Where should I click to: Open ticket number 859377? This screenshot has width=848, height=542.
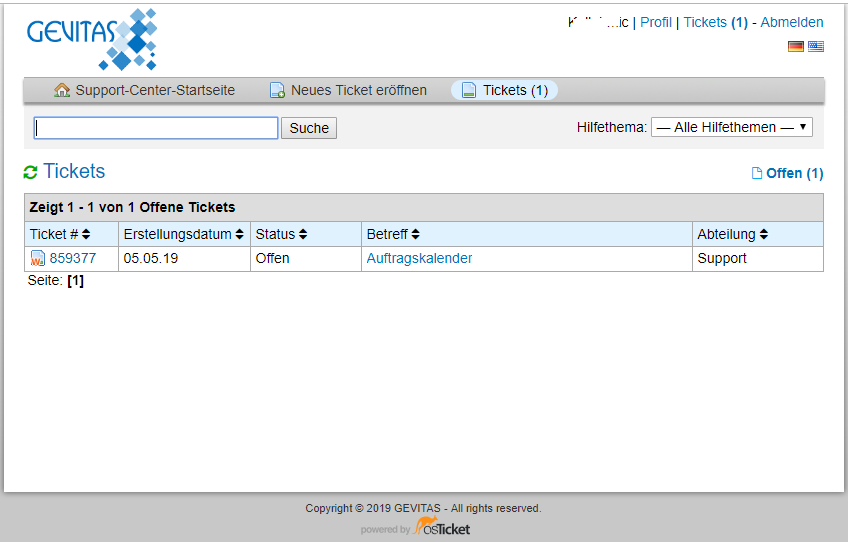(x=72, y=258)
